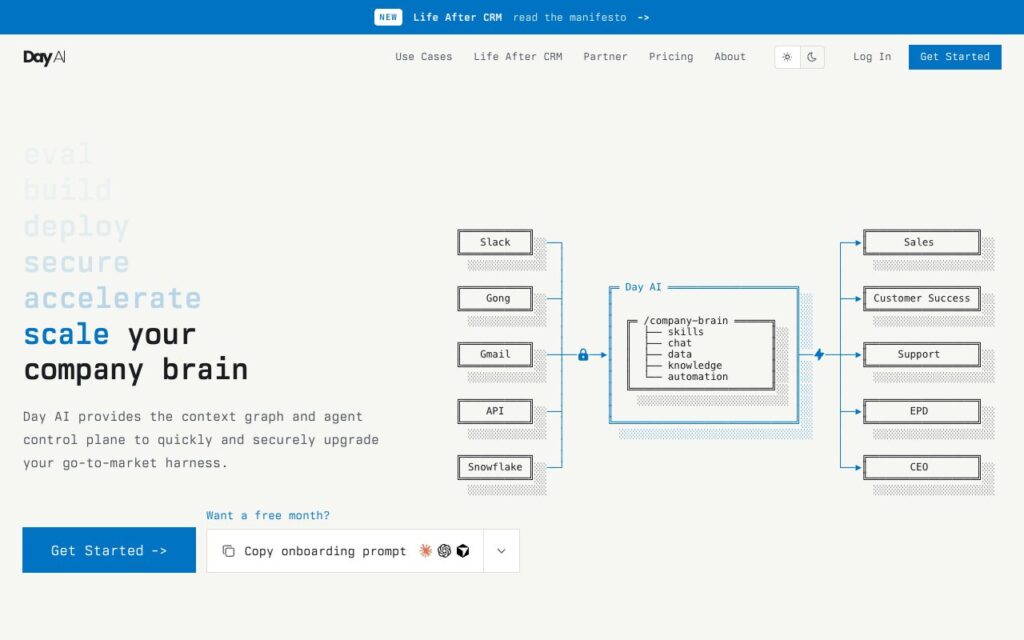Image resolution: width=1024 pixels, height=640 pixels.
Task: Click the black cube icon
Action: [463, 551]
